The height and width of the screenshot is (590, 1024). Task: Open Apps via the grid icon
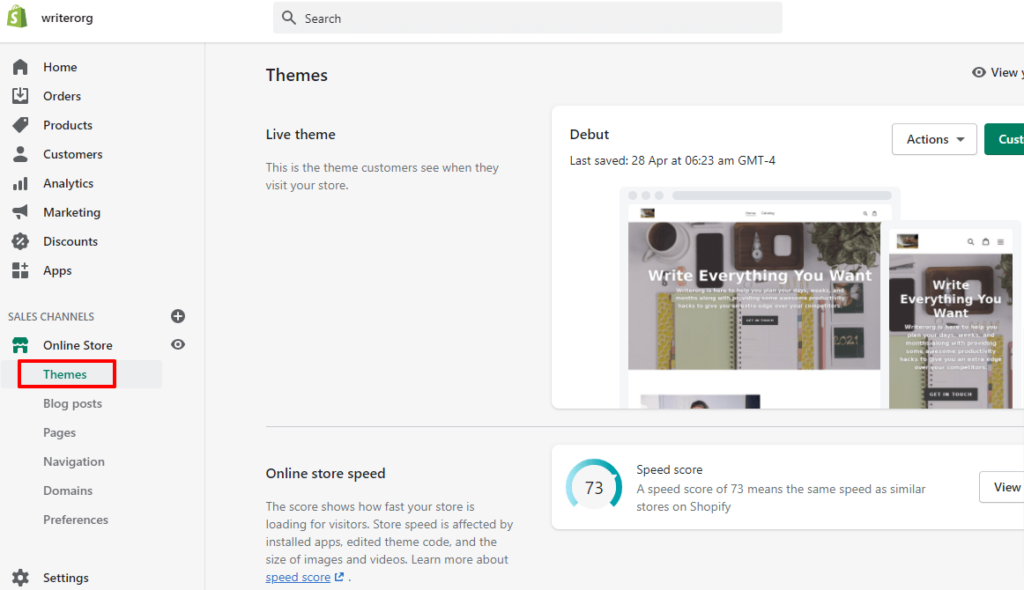point(20,270)
